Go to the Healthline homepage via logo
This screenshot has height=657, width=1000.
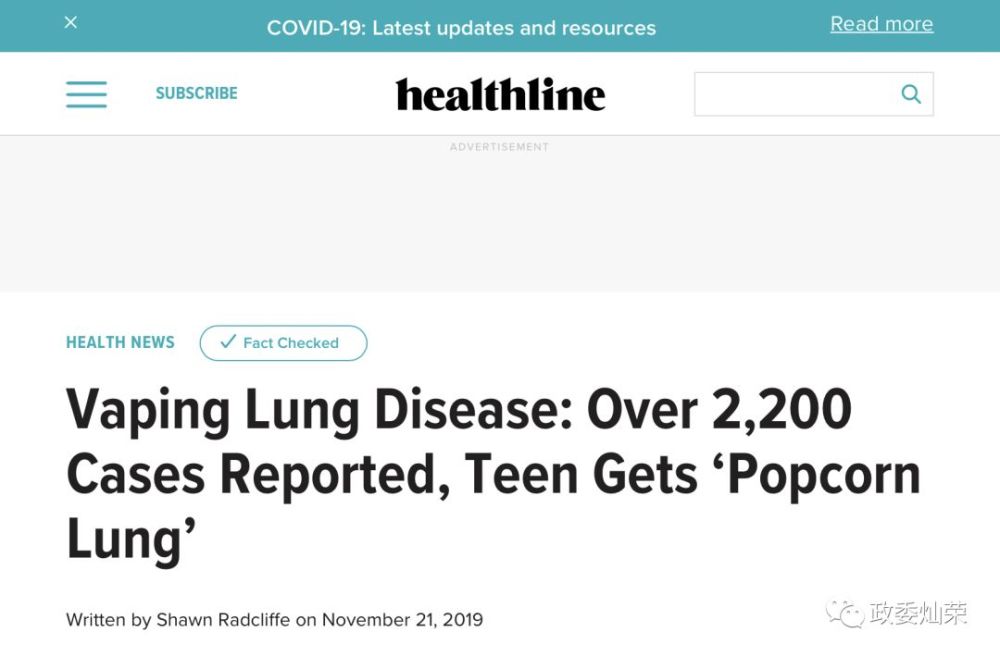click(x=500, y=94)
